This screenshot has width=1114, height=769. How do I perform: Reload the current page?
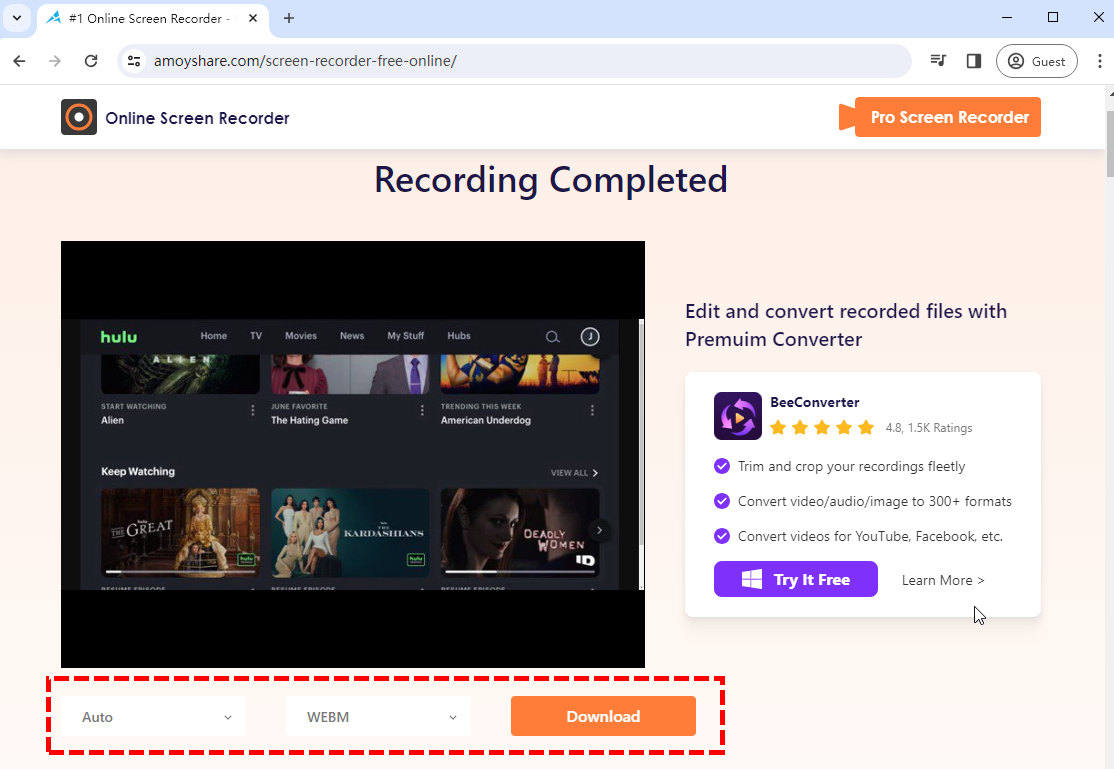[91, 61]
